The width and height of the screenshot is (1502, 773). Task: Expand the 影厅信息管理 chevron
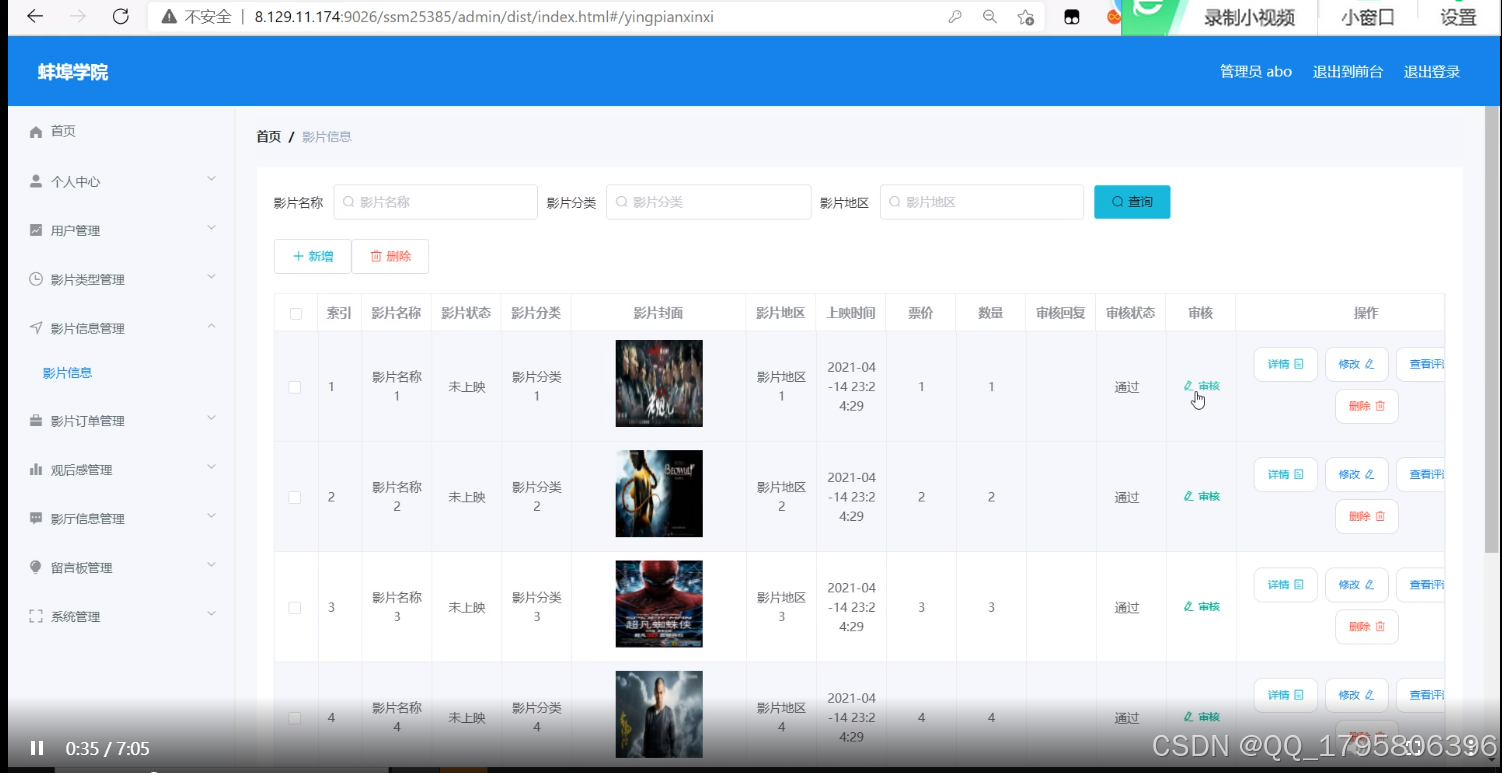click(x=211, y=516)
